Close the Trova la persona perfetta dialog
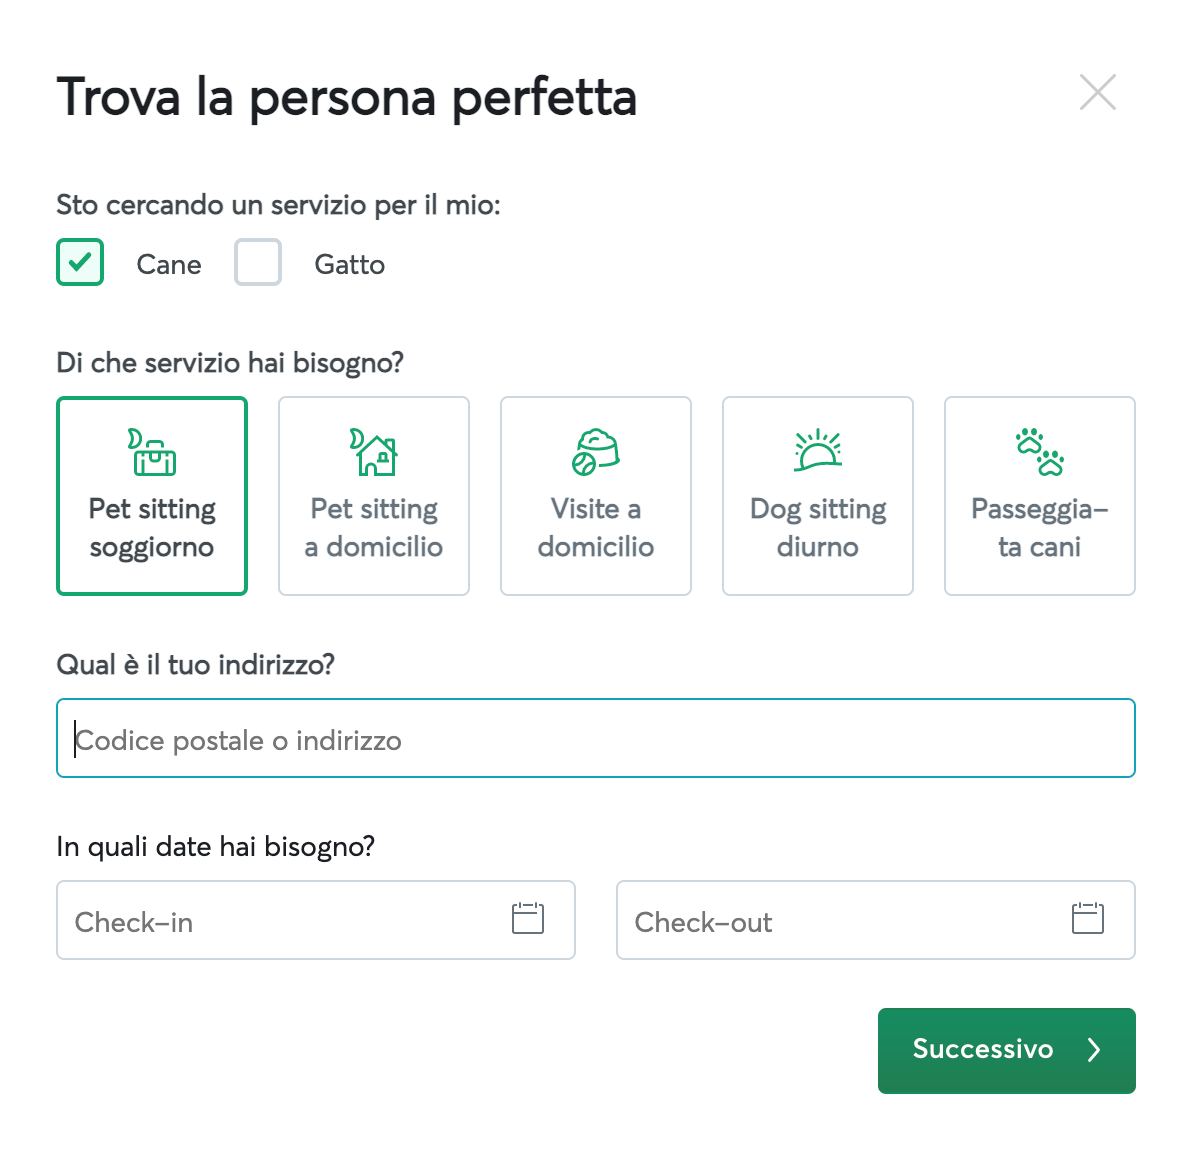Viewport: 1194px width, 1150px height. [x=1098, y=92]
